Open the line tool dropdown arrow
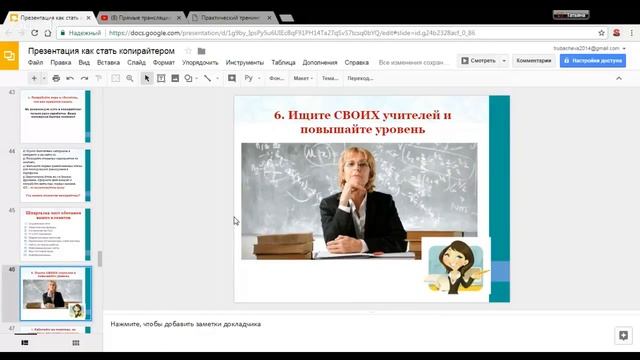Viewport: 640px width, 360px height. (218, 78)
